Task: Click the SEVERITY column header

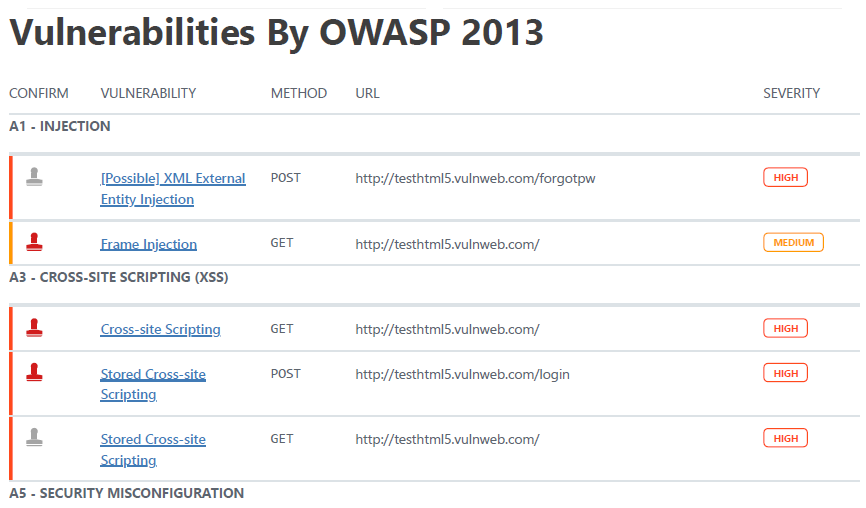Action: [791, 93]
